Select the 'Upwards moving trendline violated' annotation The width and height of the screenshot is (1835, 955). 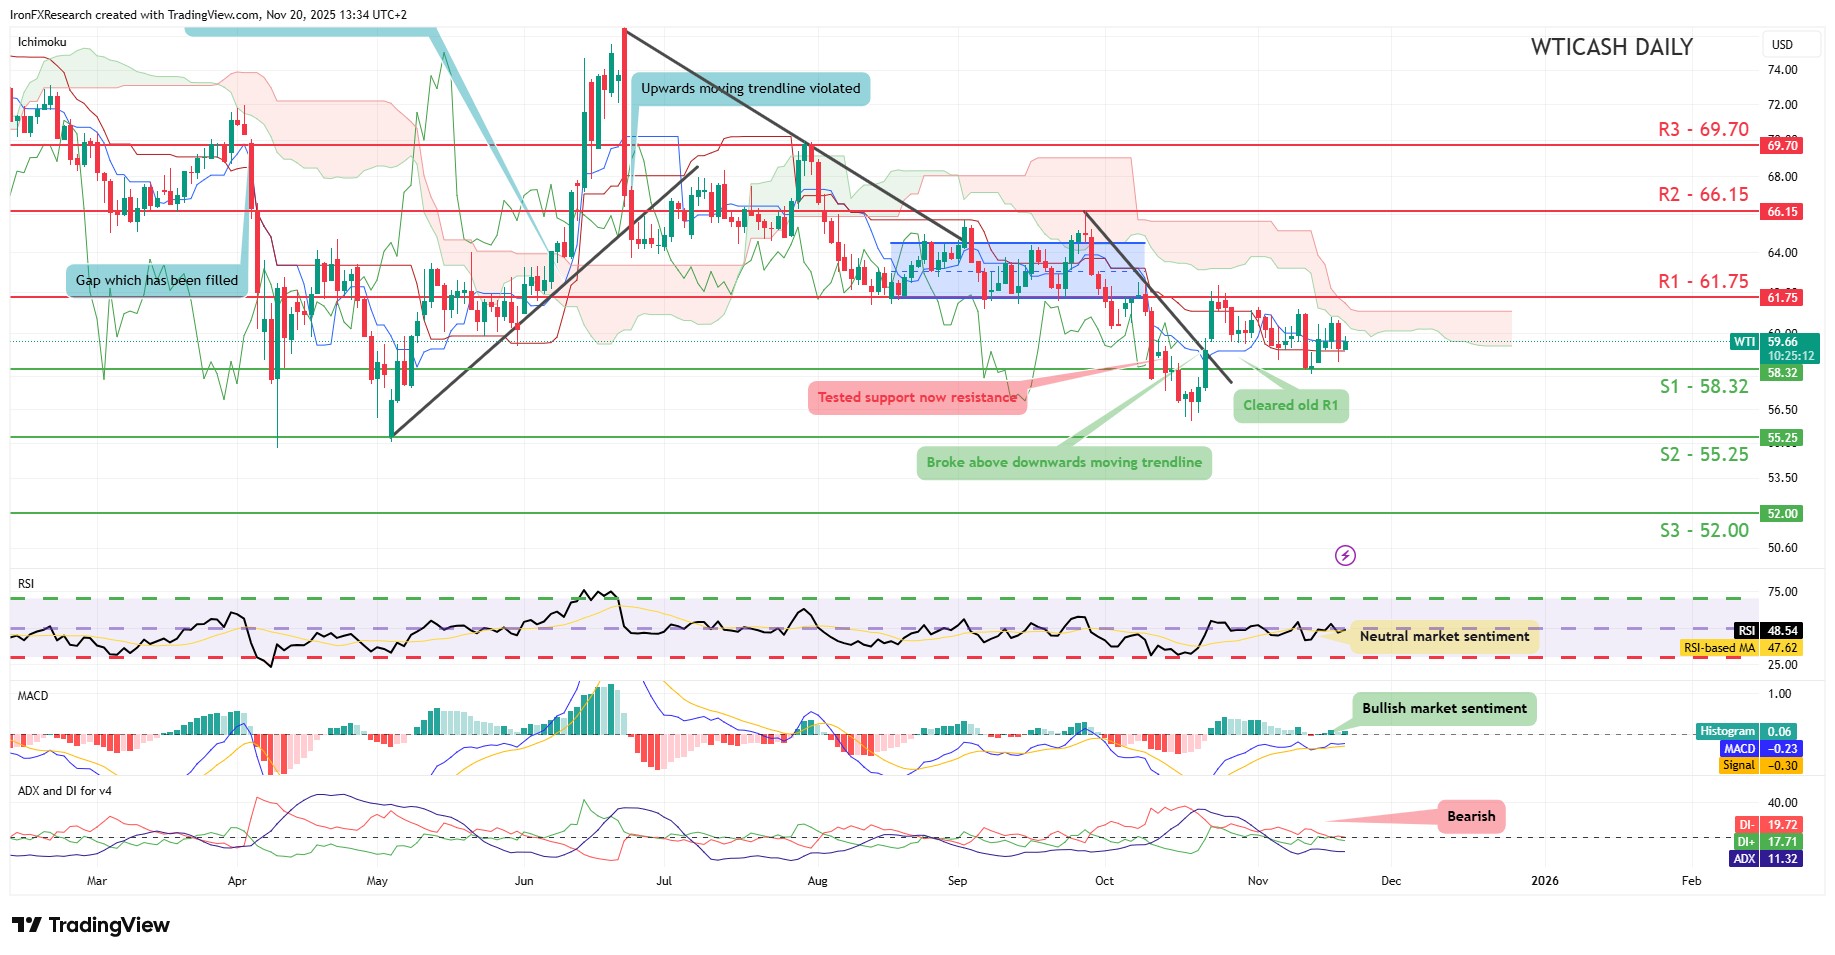pyautogui.click(x=751, y=89)
